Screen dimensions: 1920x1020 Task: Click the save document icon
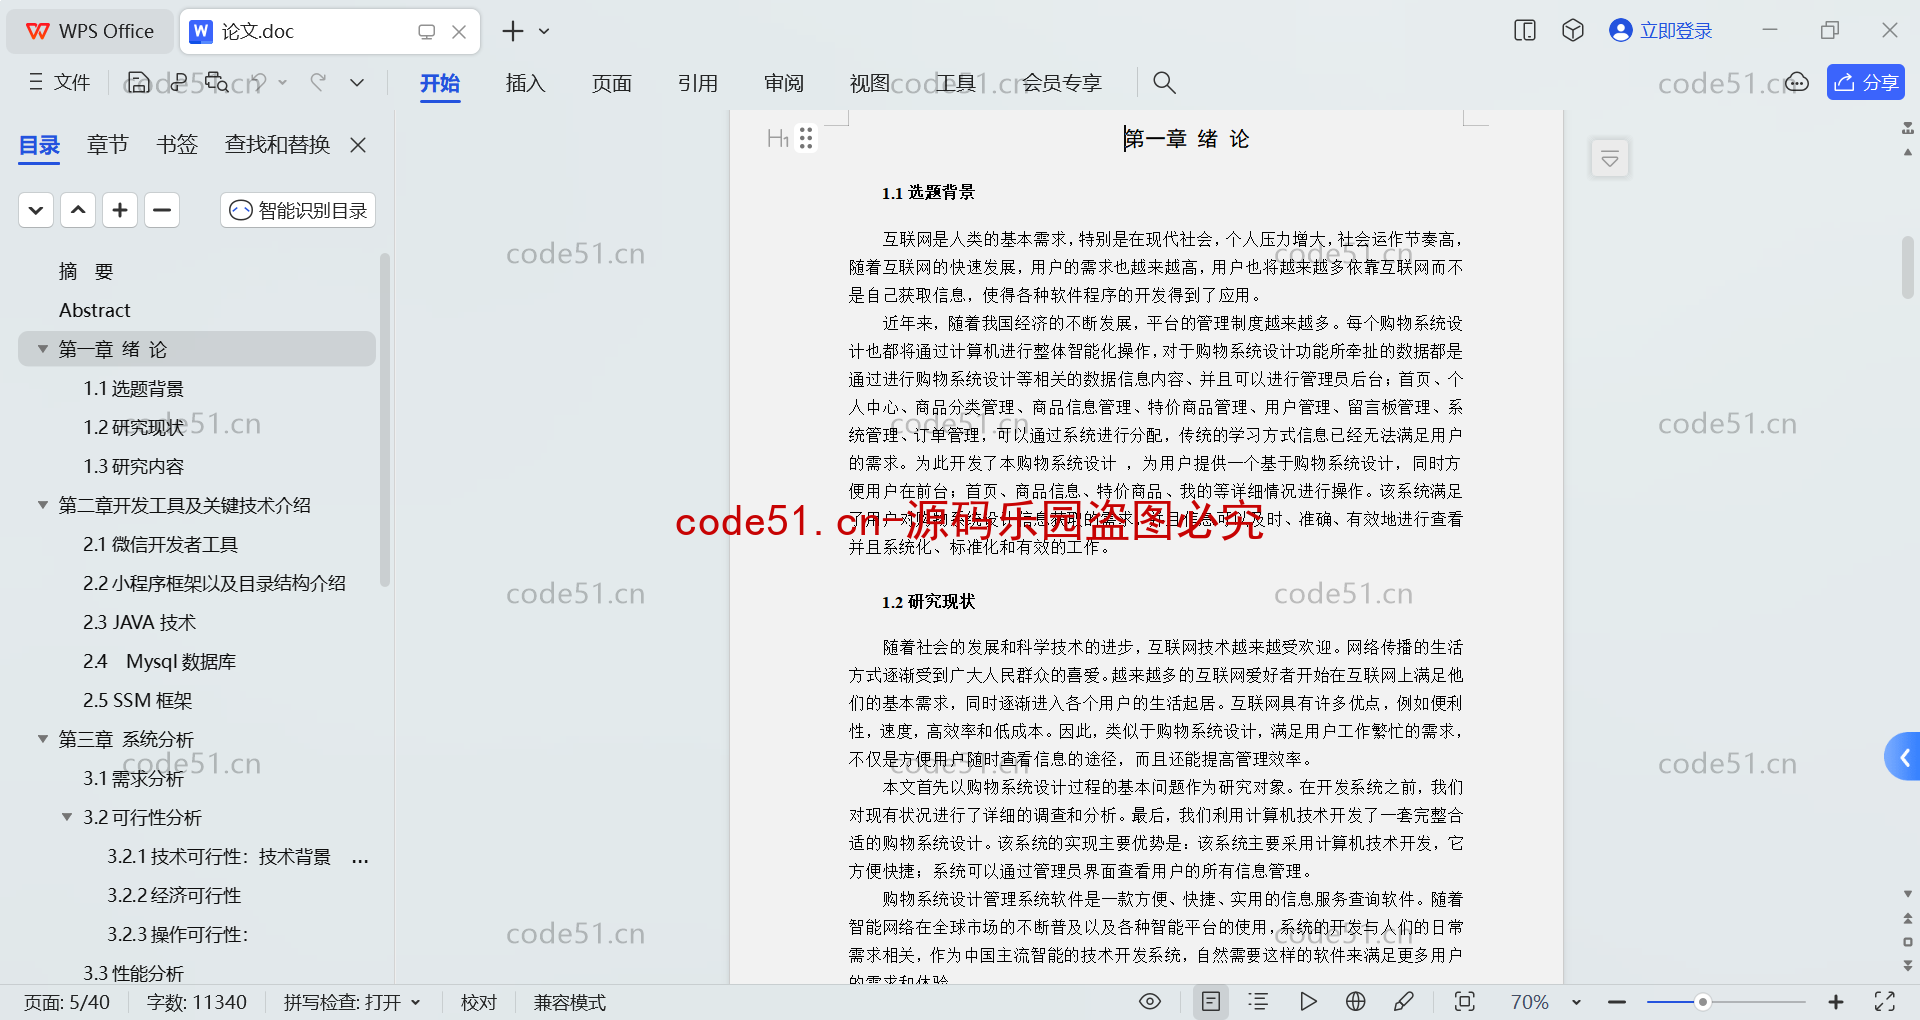coord(139,83)
